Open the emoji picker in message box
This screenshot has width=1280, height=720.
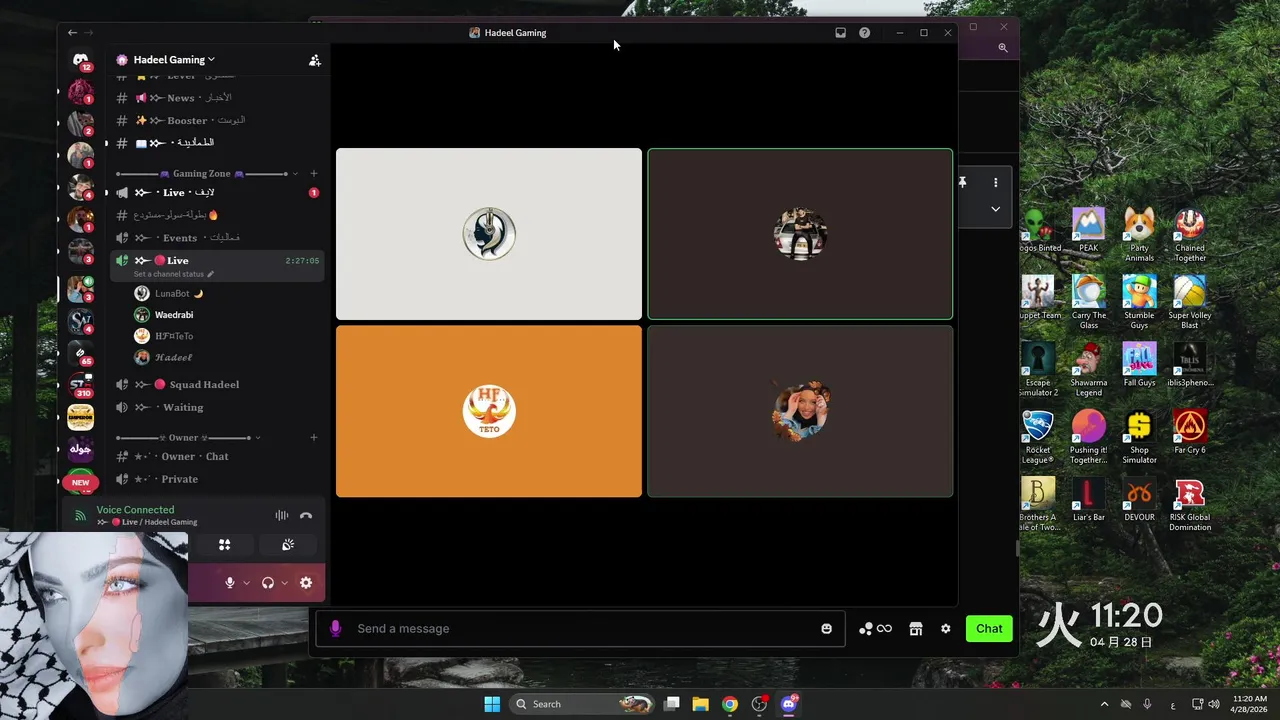[826, 629]
